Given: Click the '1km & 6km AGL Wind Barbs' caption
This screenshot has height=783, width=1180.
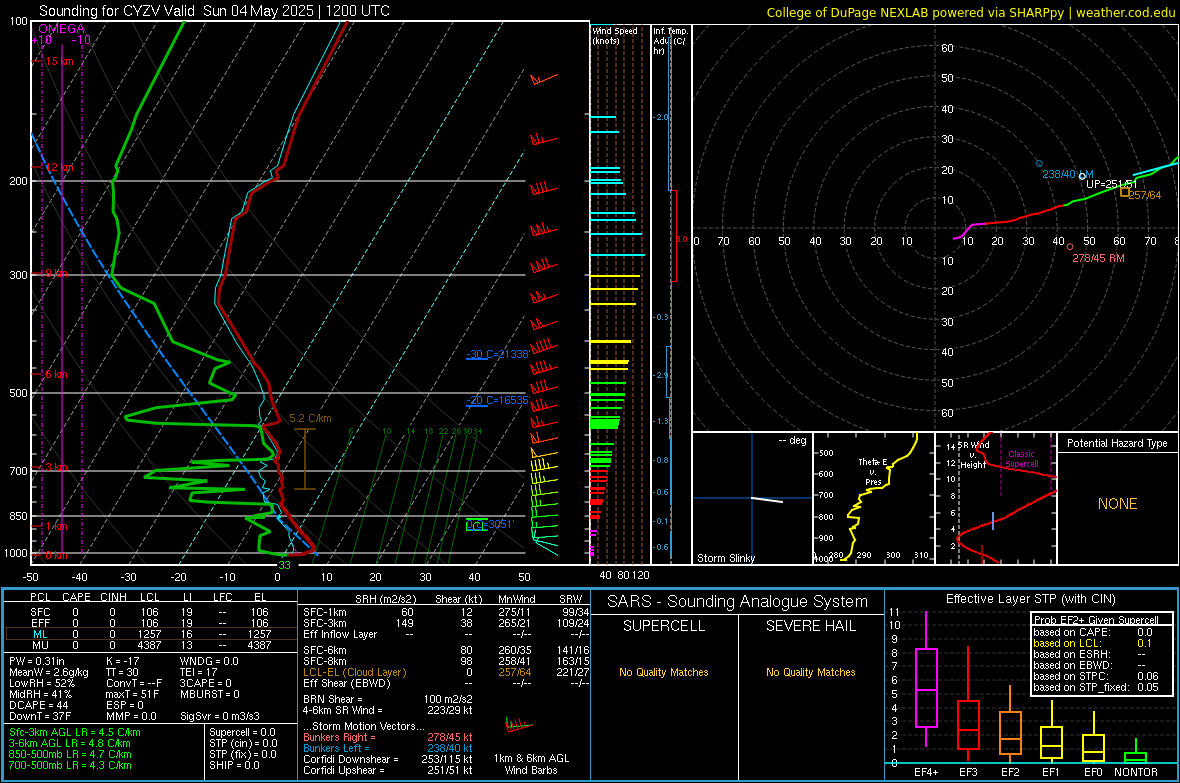Looking at the screenshot, I should click(531, 764).
